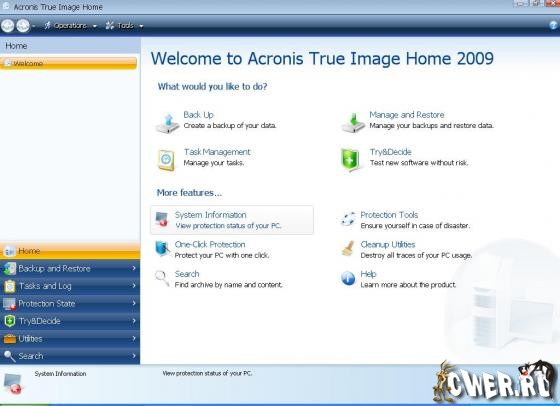Open the Task Management link
The image size is (560, 406).
coord(217,152)
